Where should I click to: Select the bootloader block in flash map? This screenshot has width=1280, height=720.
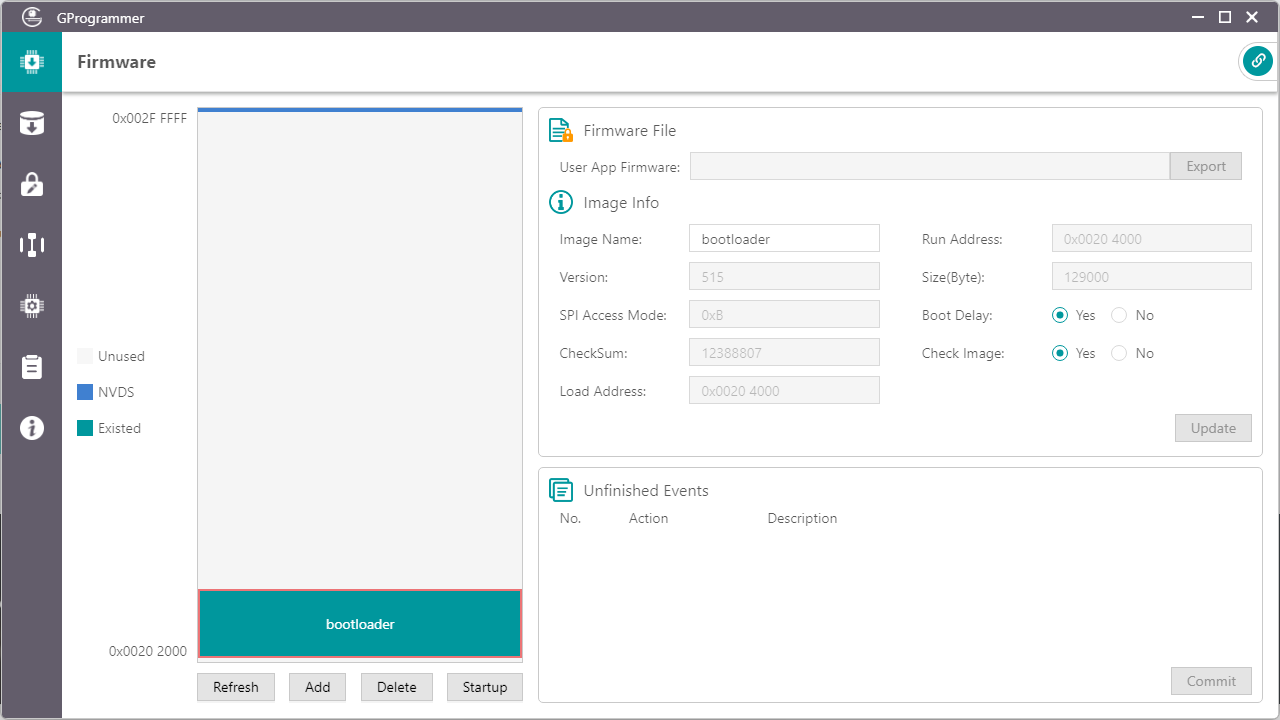[360, 624]
